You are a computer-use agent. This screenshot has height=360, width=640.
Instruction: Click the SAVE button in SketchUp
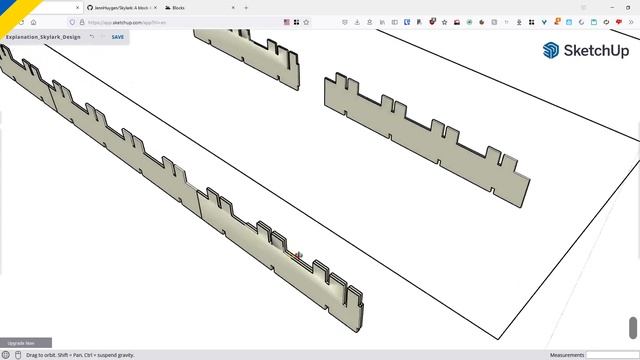(118, 37)
